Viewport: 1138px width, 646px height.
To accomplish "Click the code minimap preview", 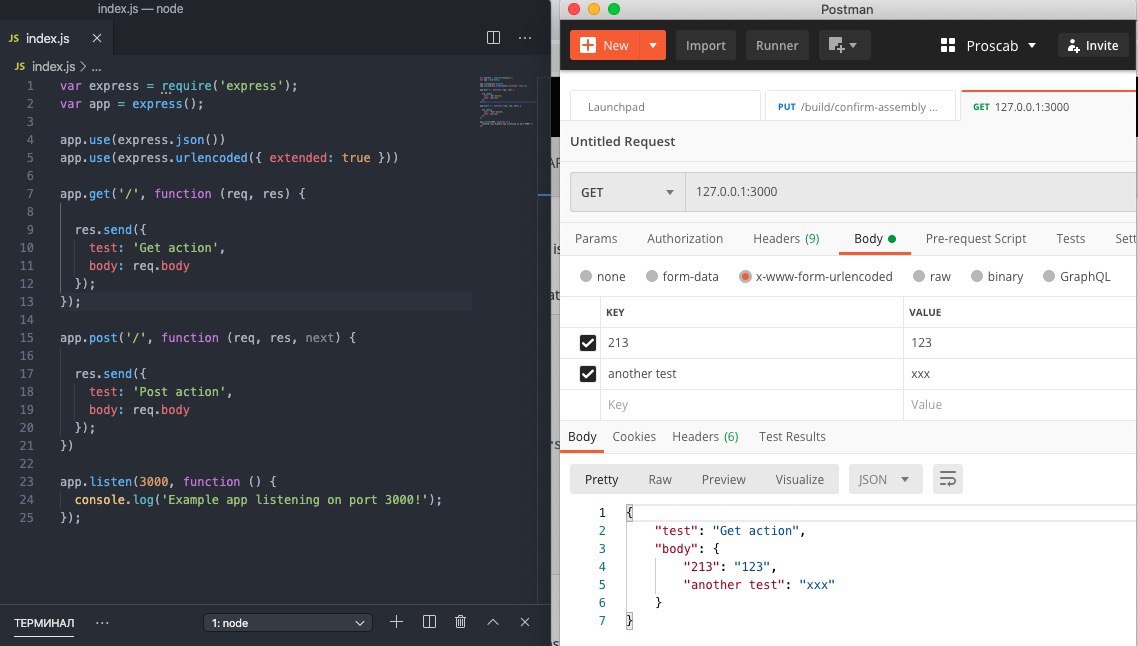I will tap(506, 102).
